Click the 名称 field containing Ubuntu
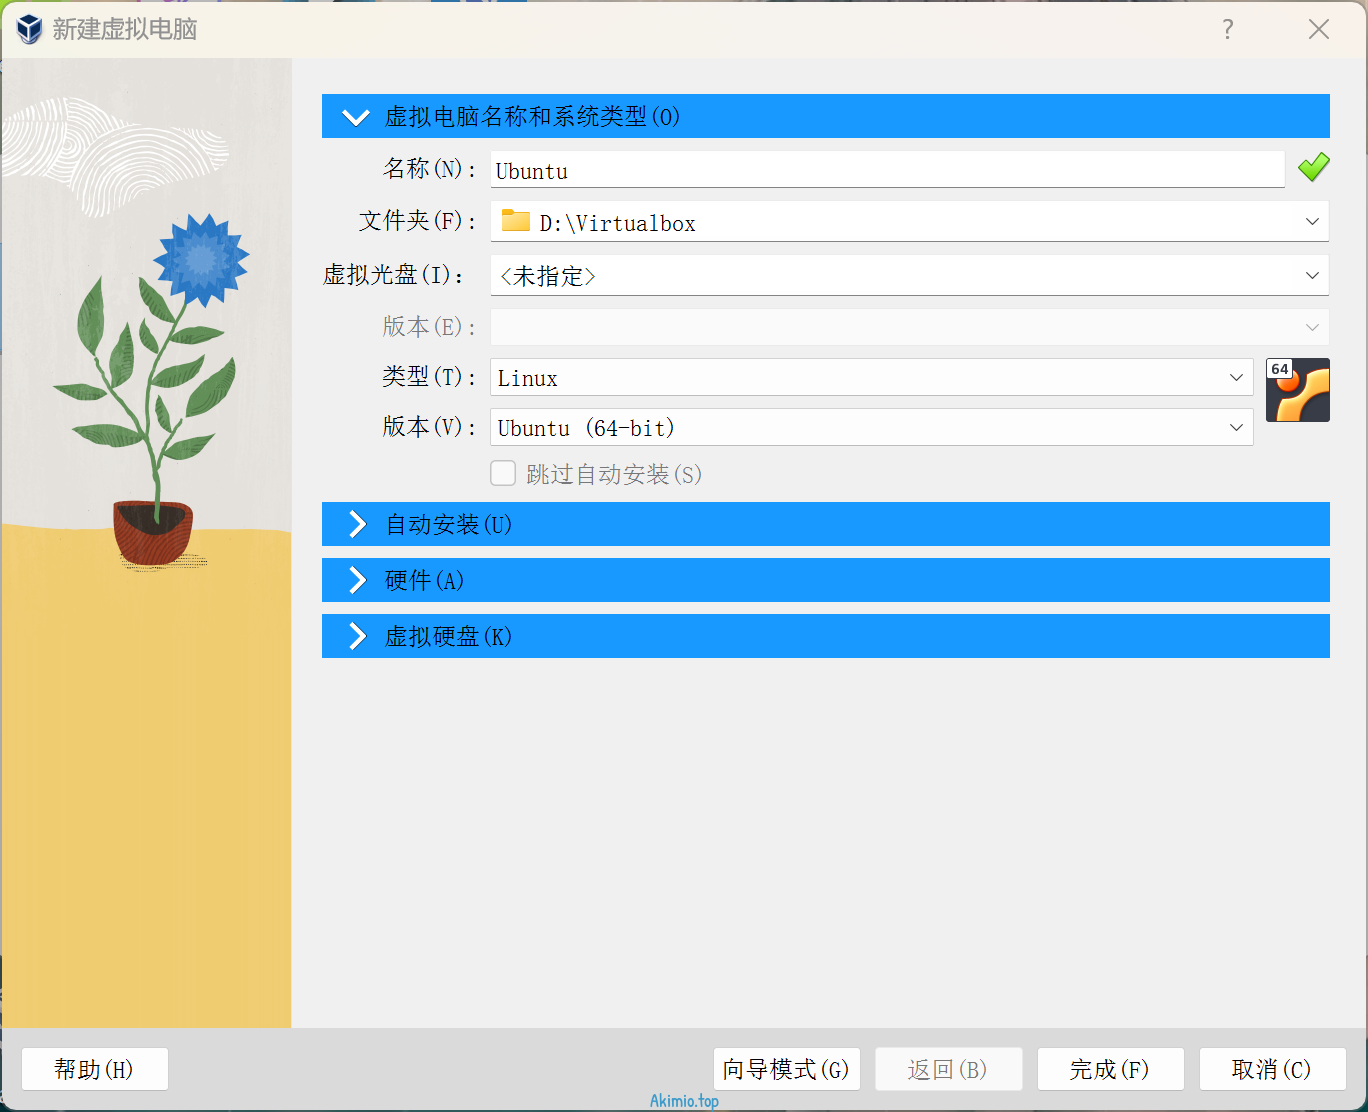 pyautogui.click(x=886, y=170)
